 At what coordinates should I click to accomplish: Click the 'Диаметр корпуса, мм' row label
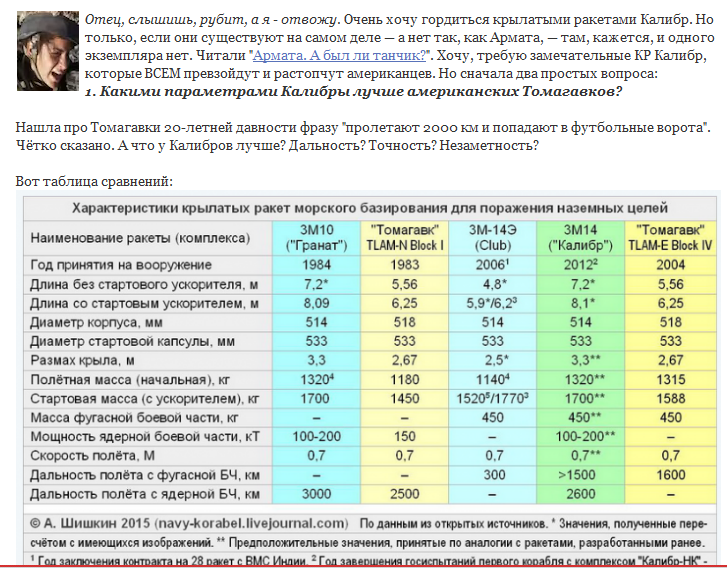tap(105, 322)
